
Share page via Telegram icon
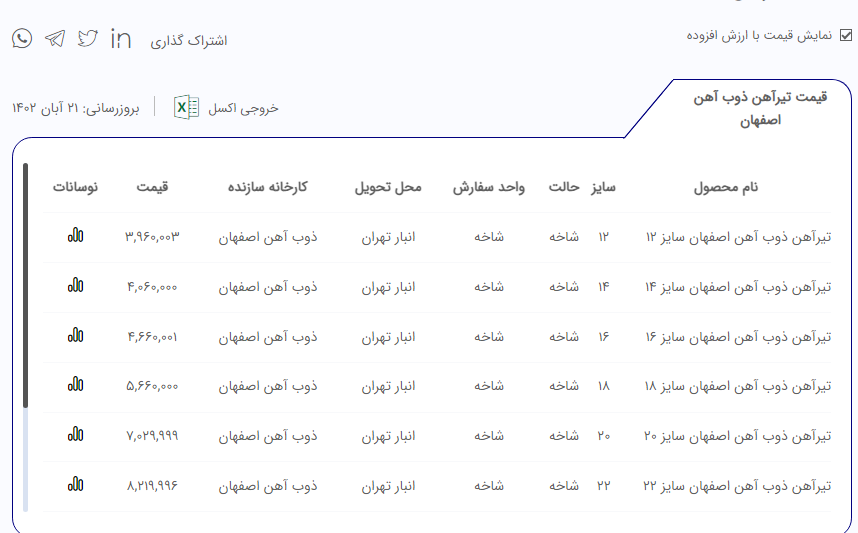55,39
